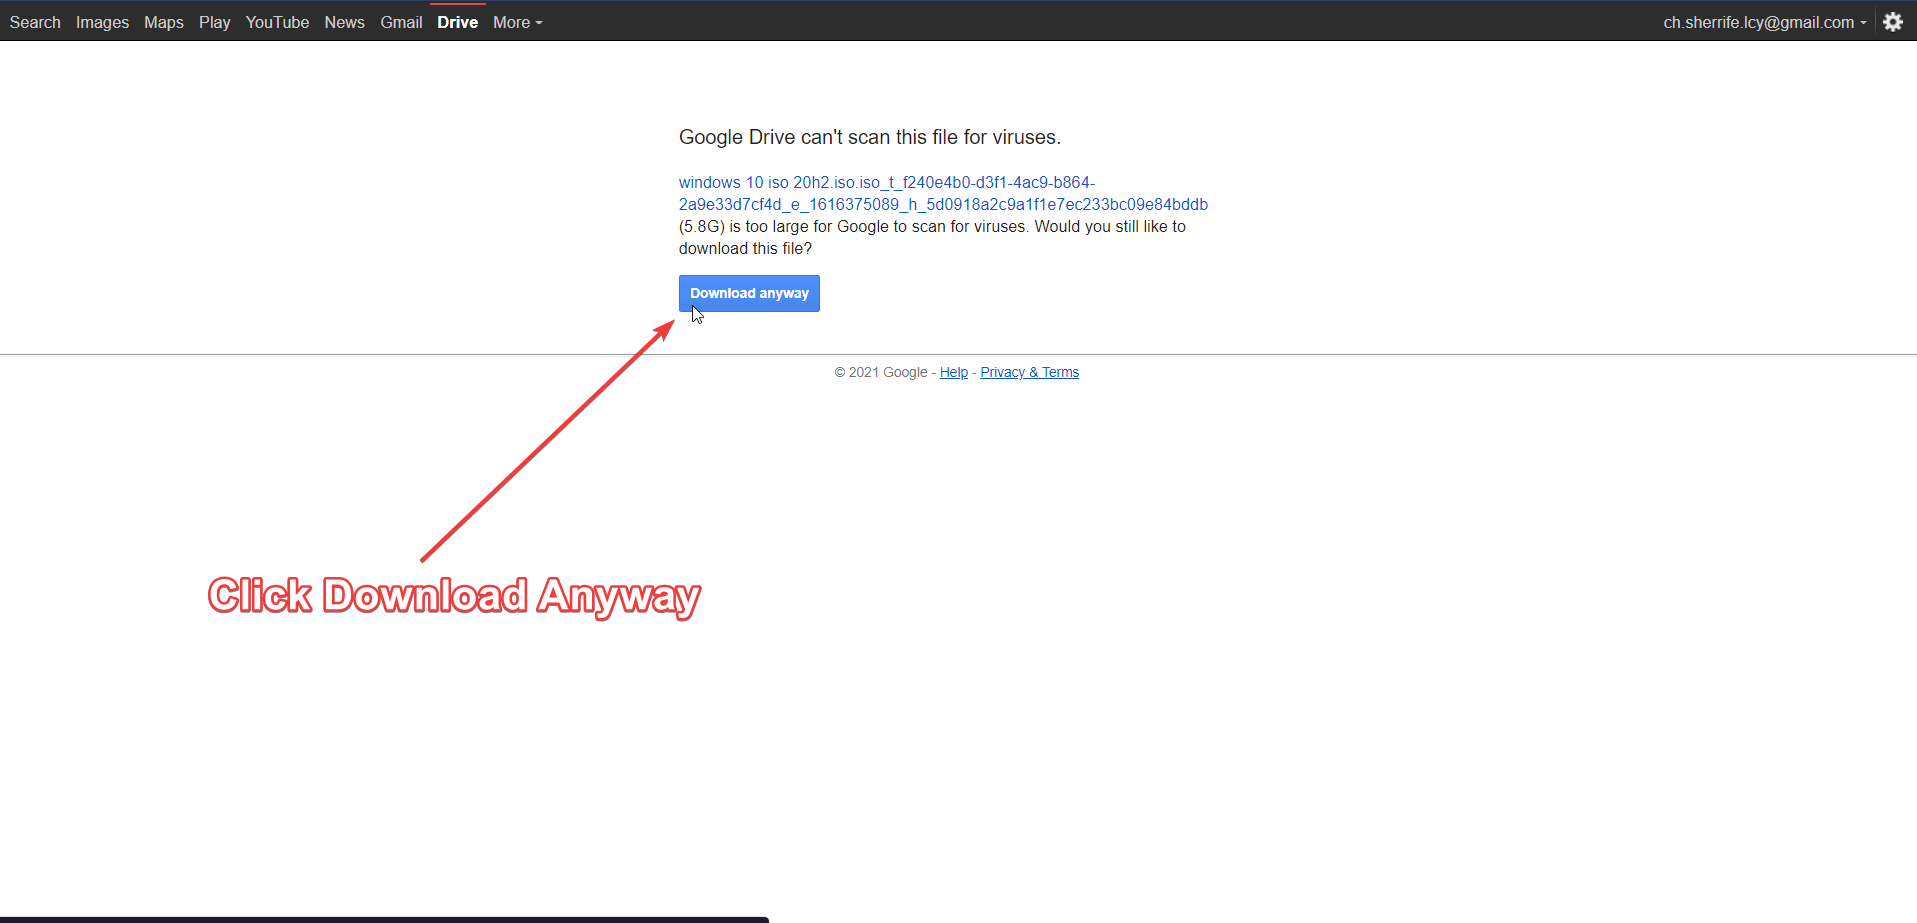Click the '(5.8G) is too large' message text
Image resolution: width=1917 pixels, height=923 pixels.
point(931,227)
